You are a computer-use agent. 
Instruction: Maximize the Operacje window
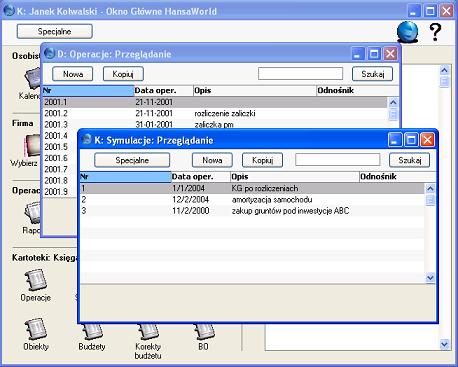(x=374, y=54)
